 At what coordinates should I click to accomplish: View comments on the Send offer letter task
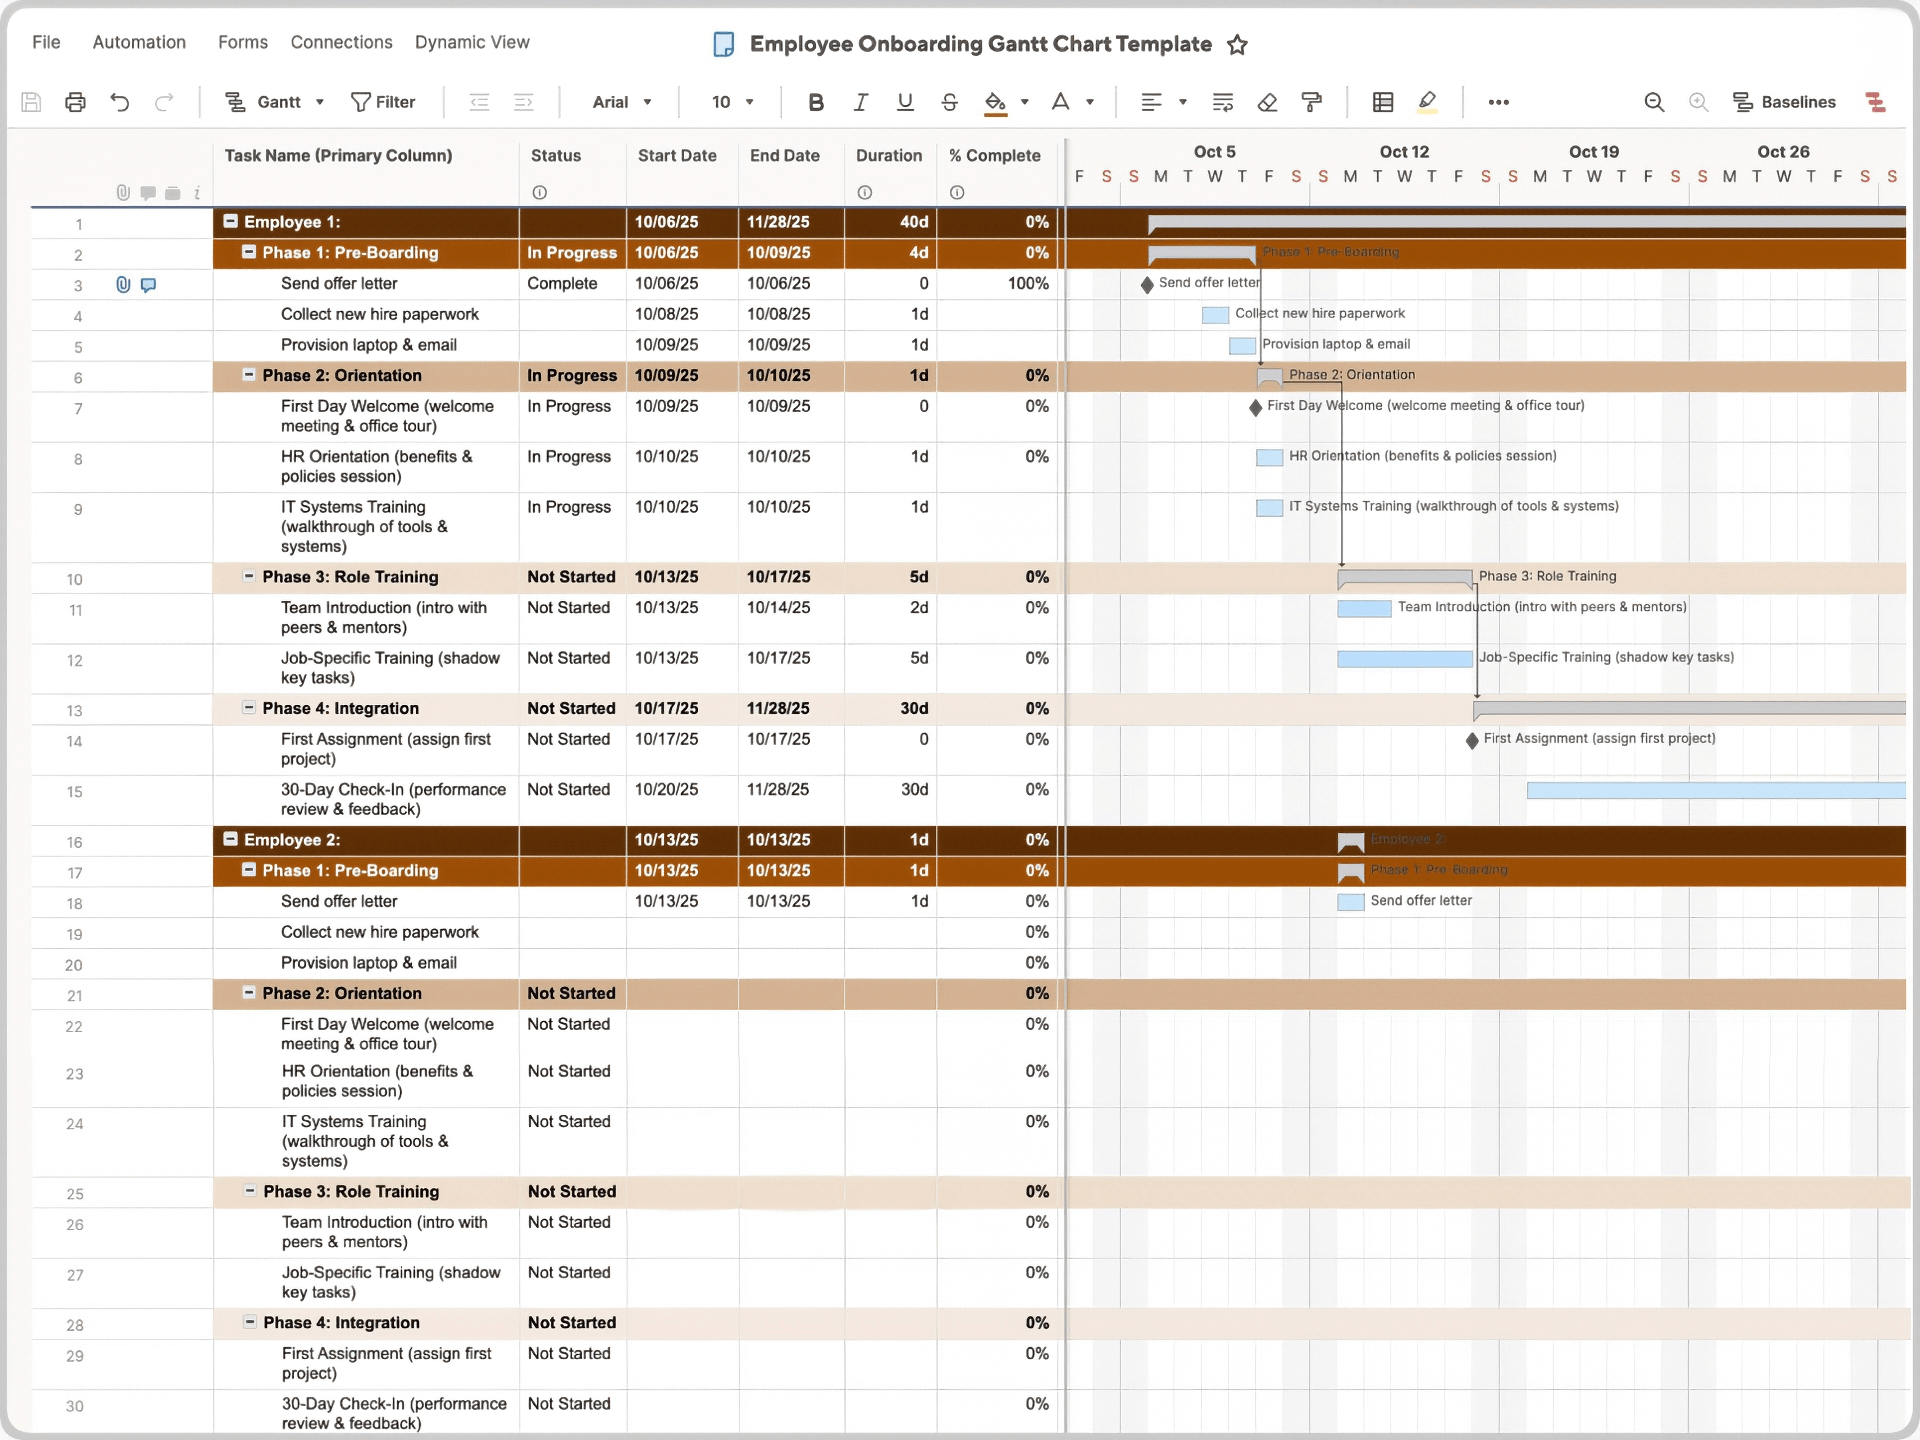coord(148,285)
